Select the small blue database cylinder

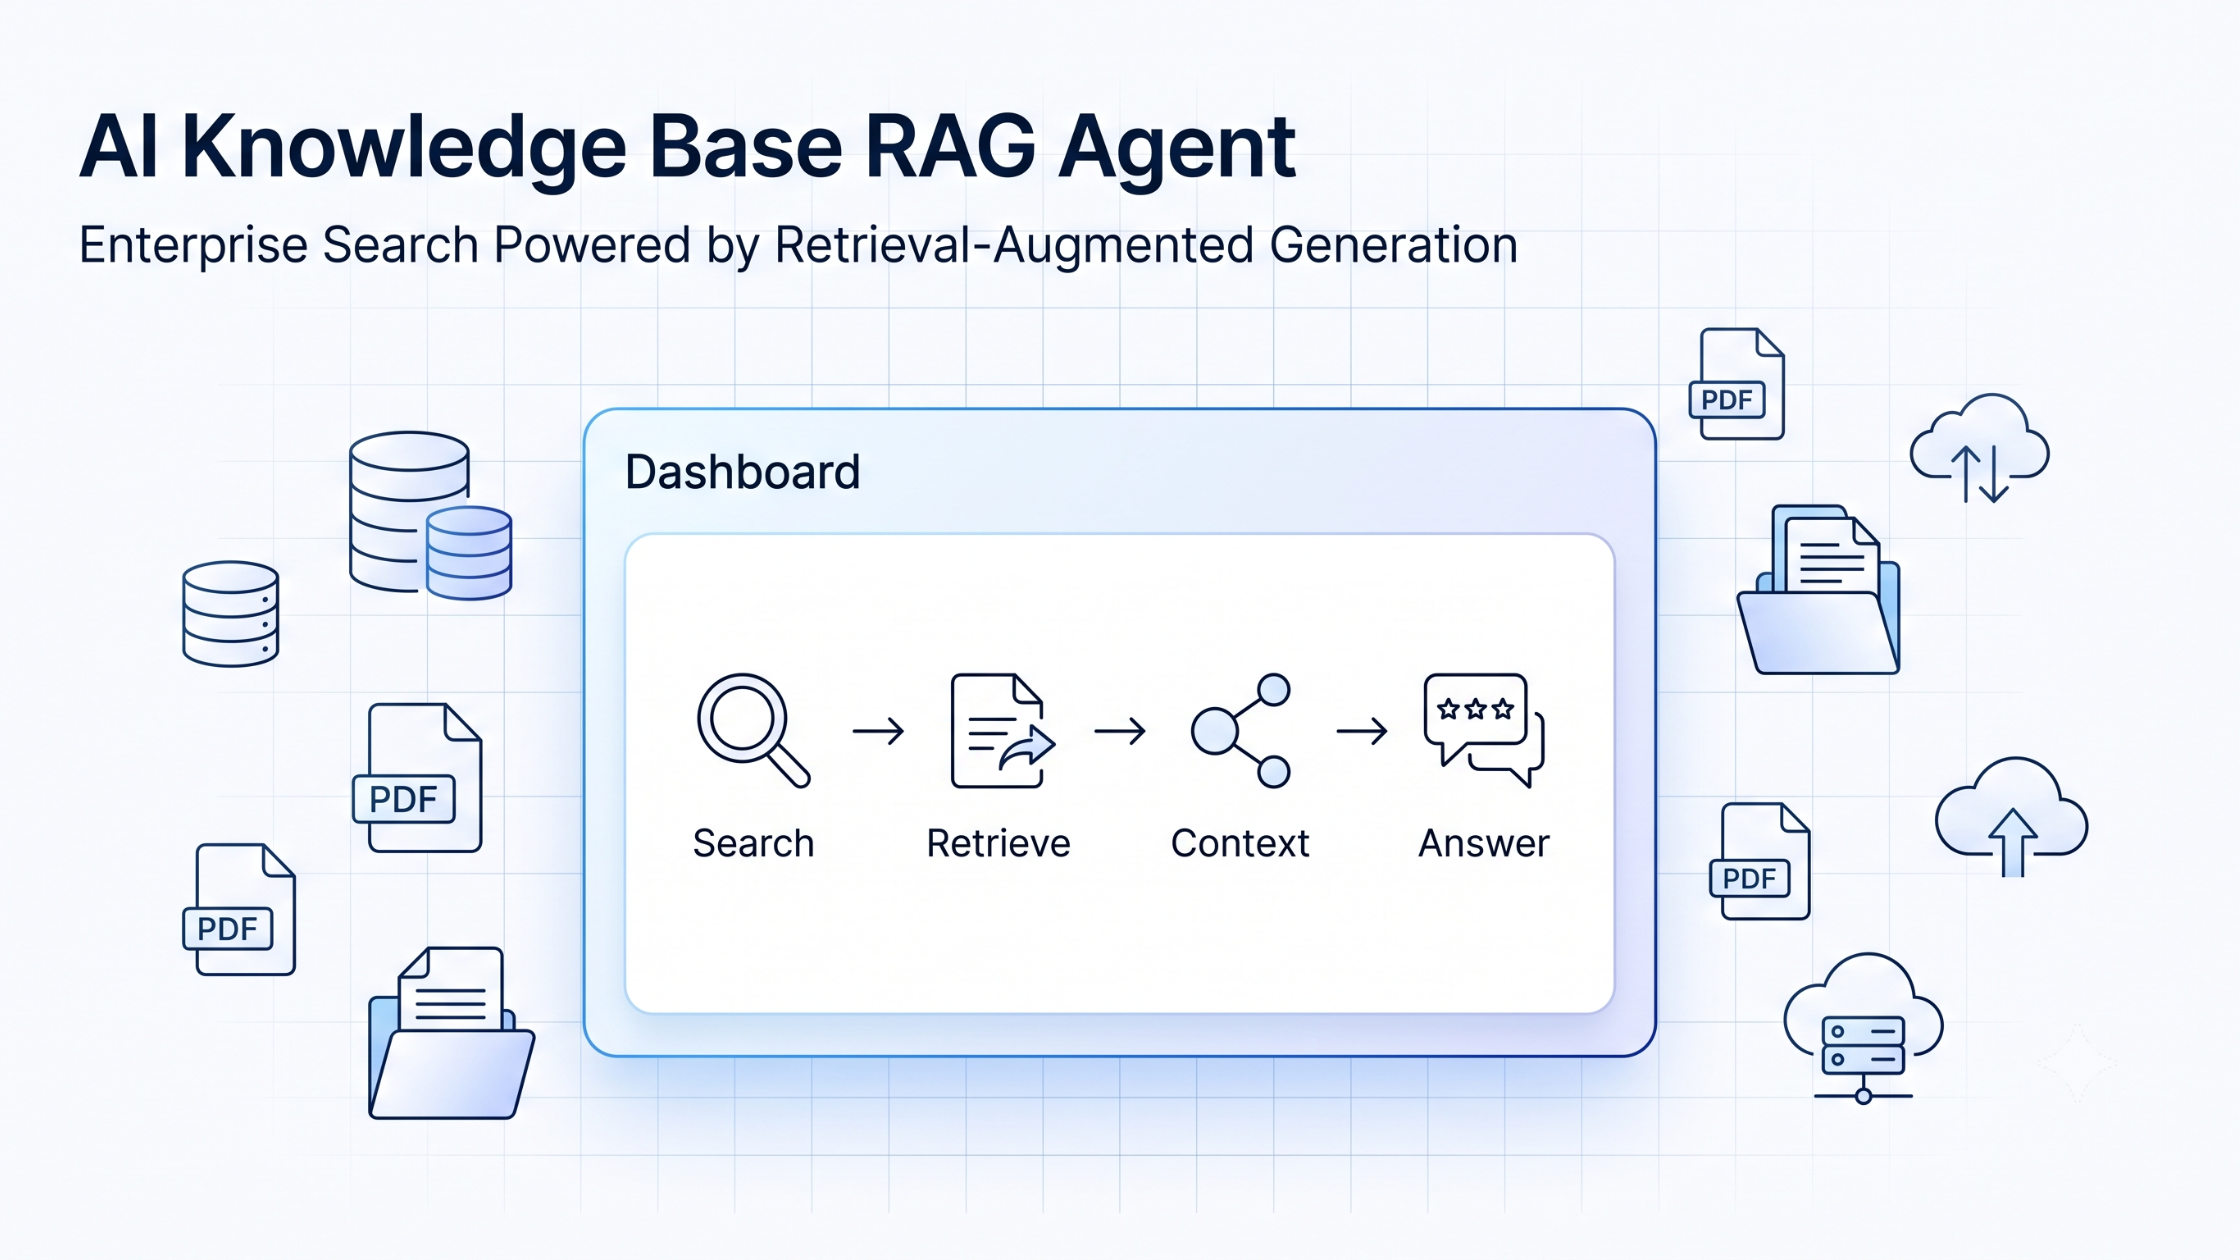[469, 553]
